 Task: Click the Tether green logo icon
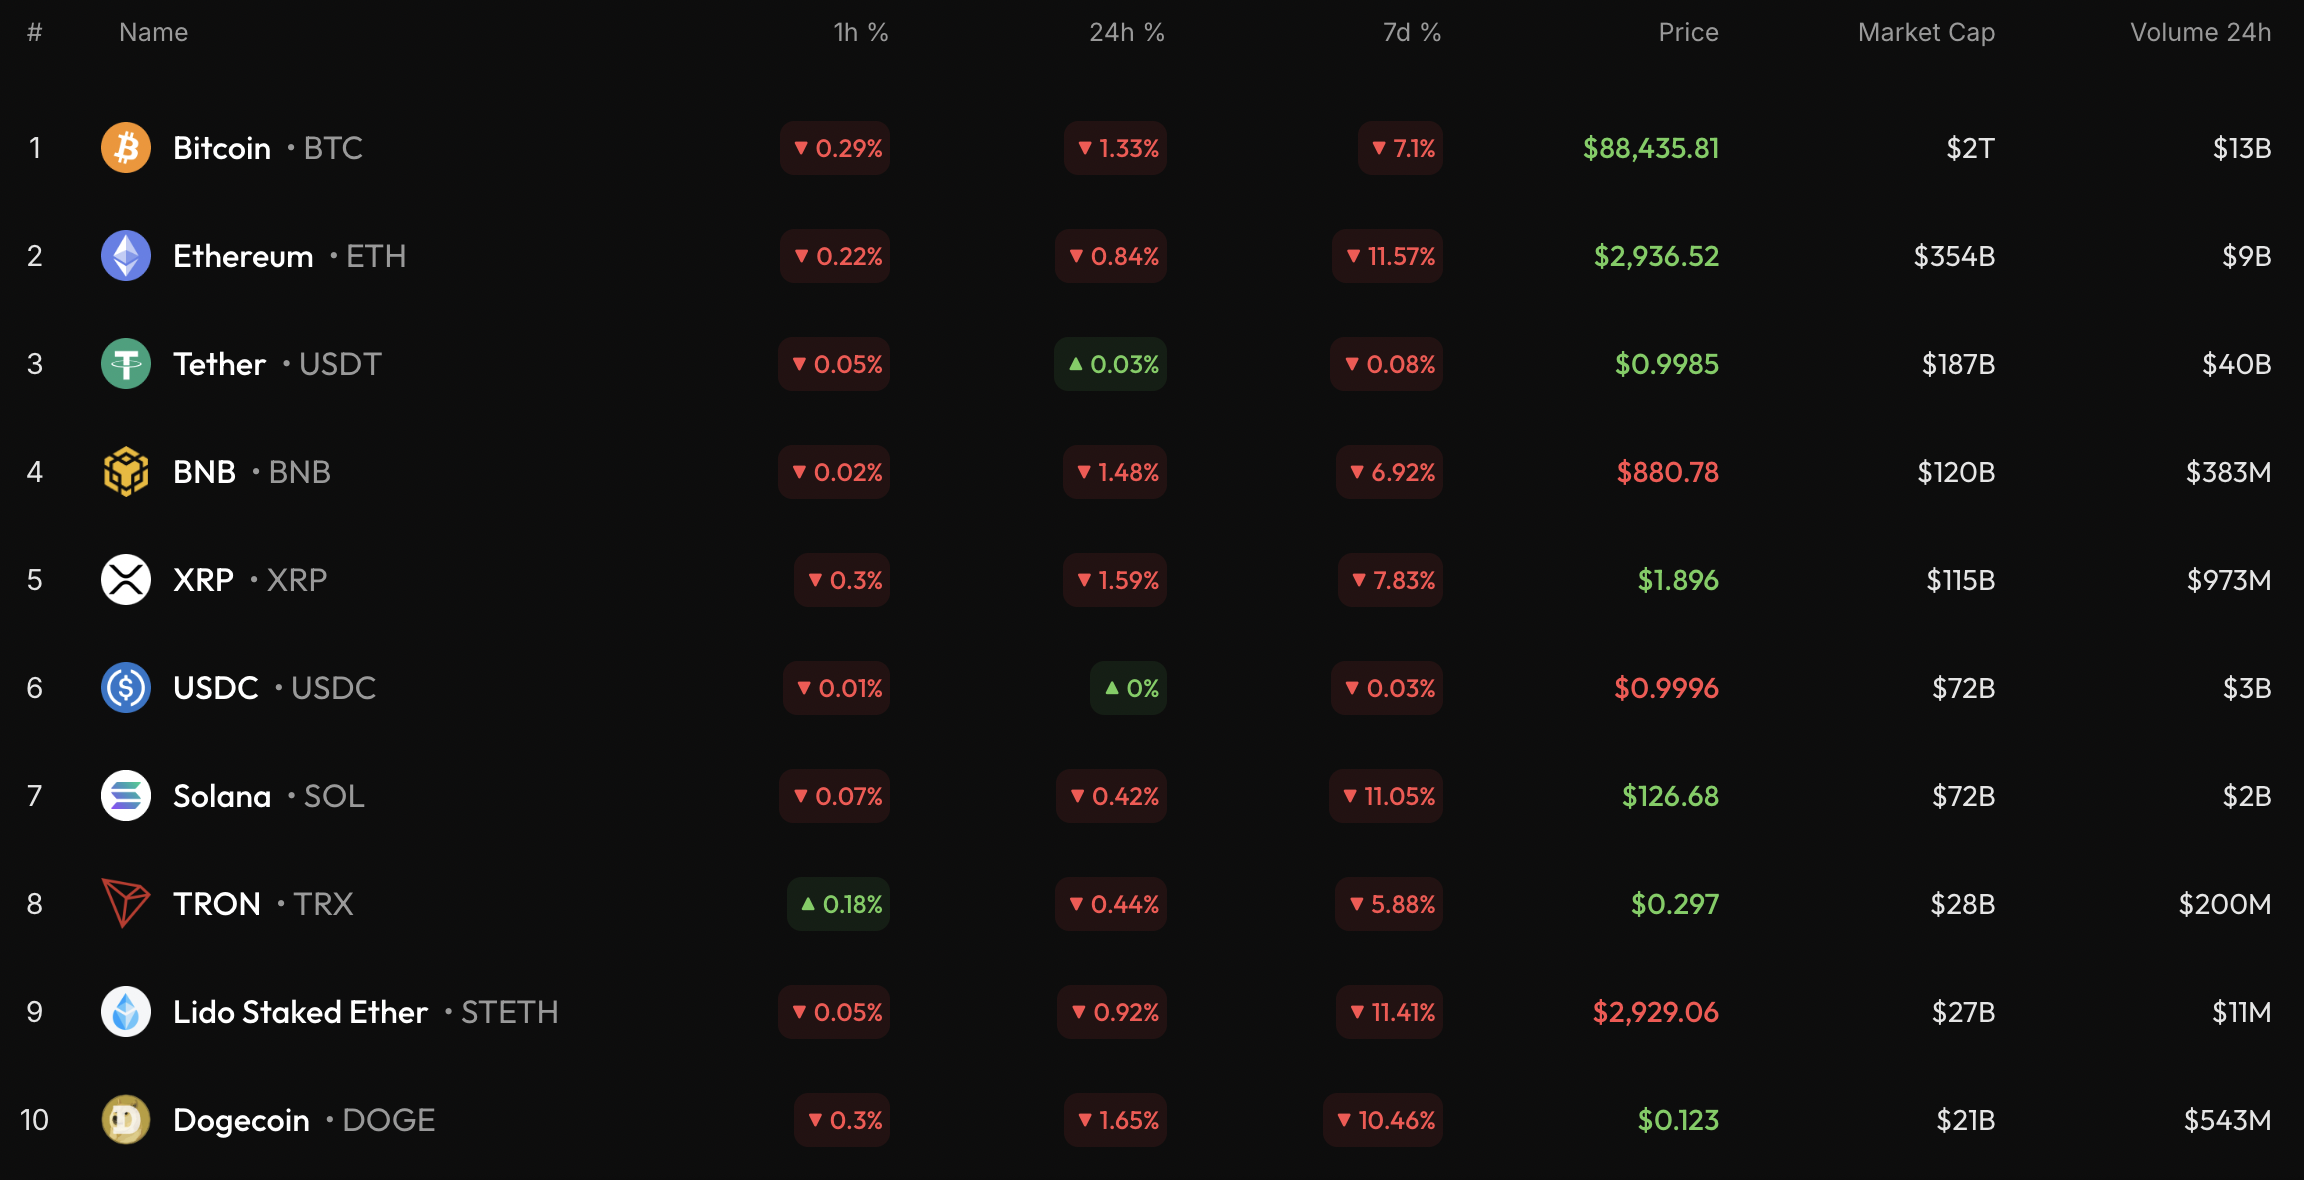coord(126,364)
